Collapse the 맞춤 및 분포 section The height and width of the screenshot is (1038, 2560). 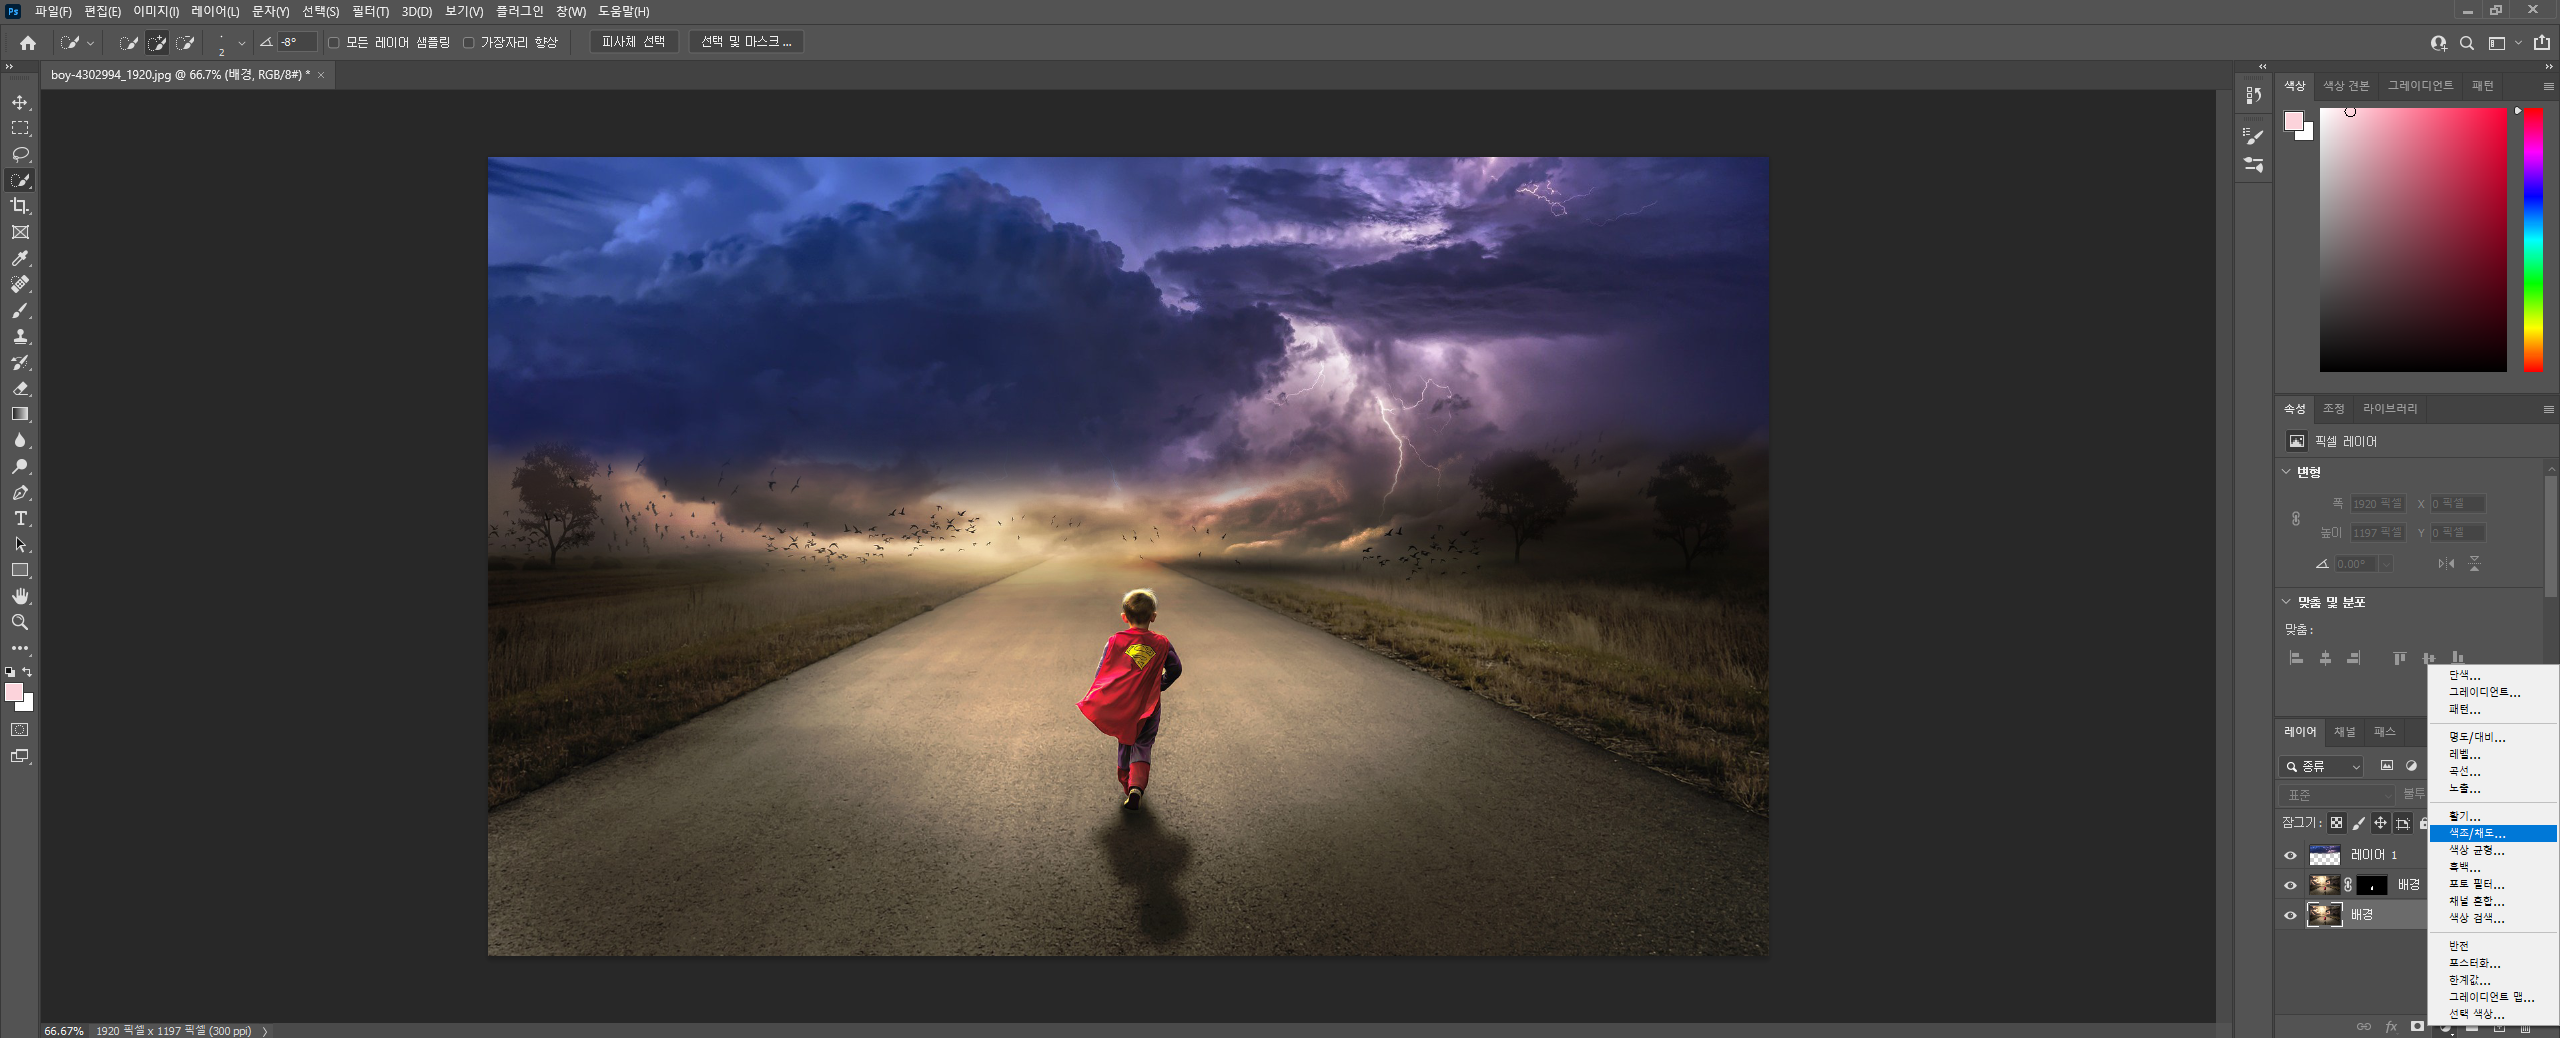(2286, 602)
